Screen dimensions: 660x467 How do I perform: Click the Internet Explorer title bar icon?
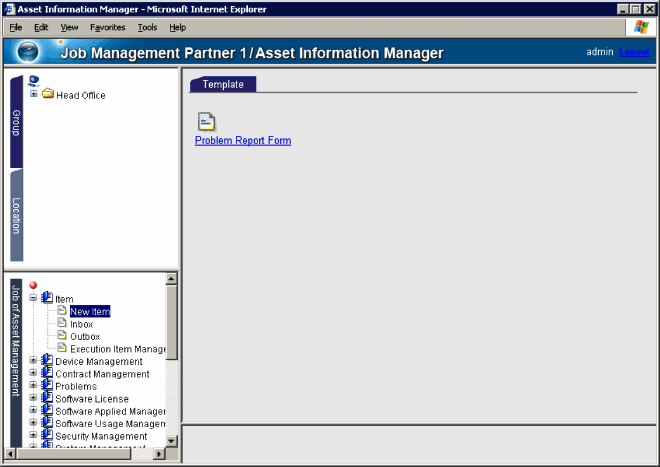pos(10,9)
